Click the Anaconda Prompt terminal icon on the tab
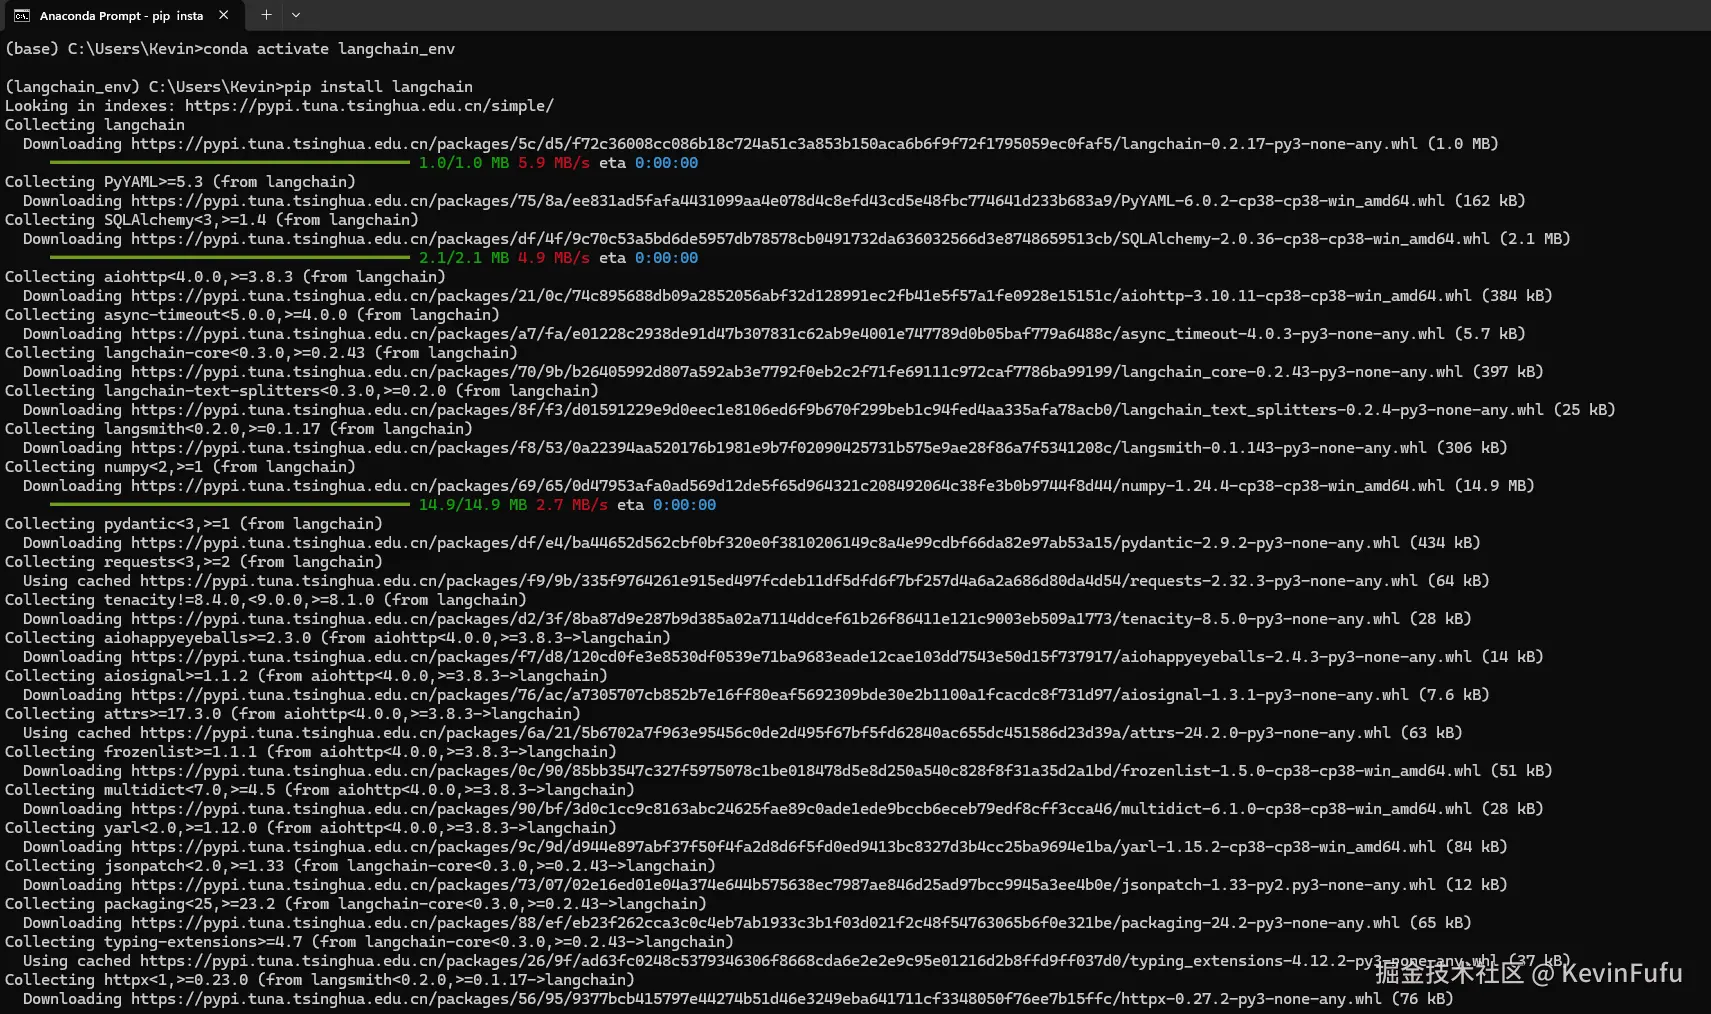Image resolution: width=1711 pixels, height=1014 pixels. 21,15
